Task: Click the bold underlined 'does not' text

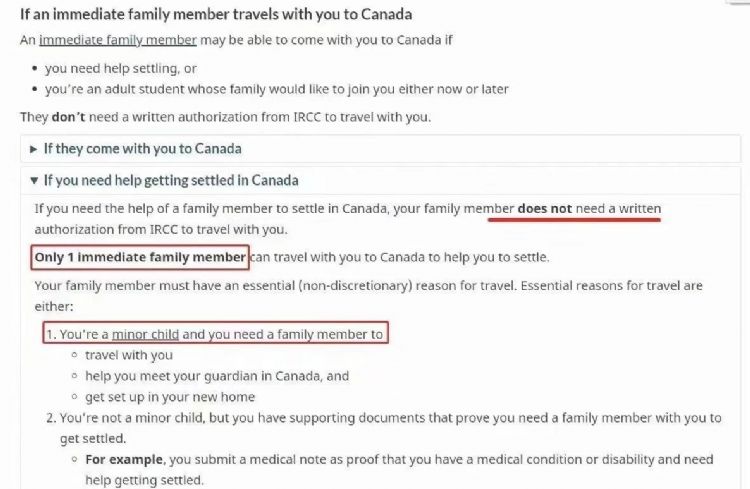Action: (x=544, y=208)
